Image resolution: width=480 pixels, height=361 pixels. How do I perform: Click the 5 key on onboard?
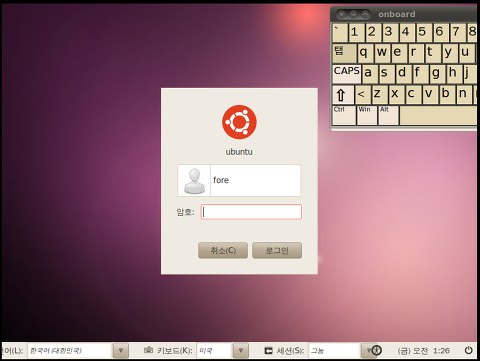point(424,33)
